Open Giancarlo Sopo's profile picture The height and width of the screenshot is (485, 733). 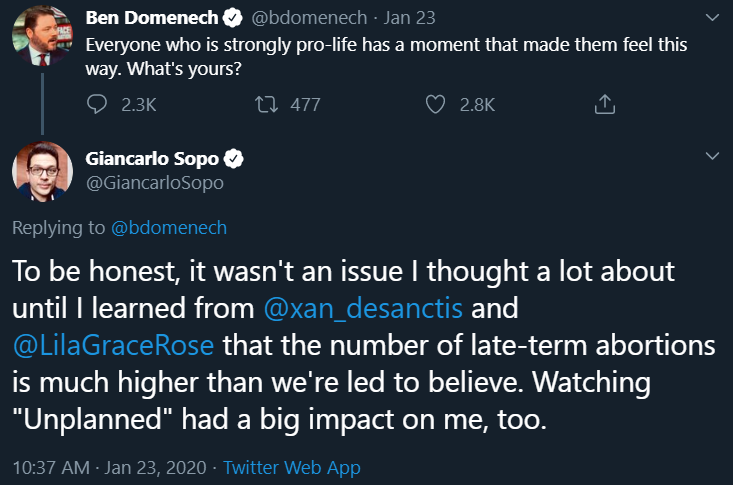pos(41,171)
